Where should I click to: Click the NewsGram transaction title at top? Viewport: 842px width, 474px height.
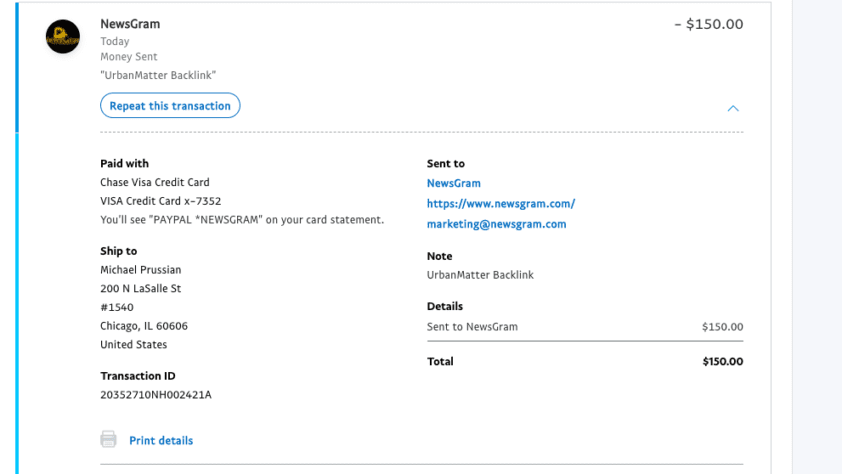point(130,24)
